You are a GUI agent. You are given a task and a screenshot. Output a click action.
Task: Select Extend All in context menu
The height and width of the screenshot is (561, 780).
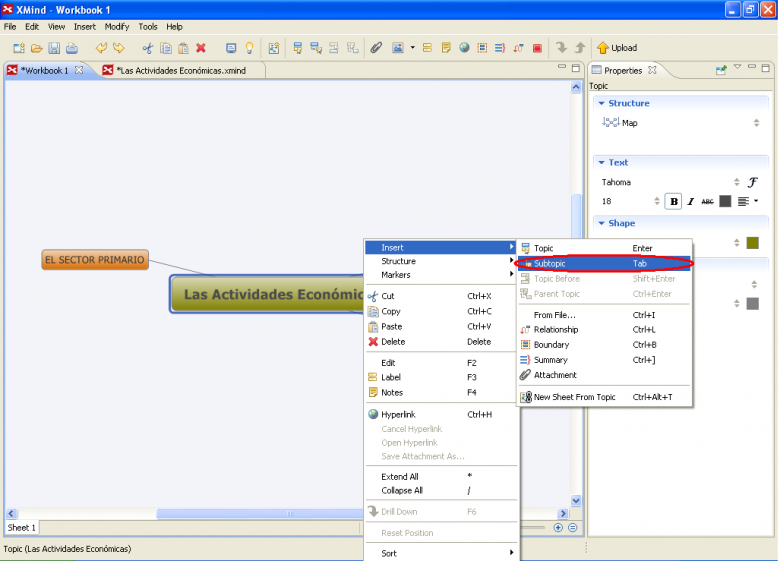pyautogui.click(x=440, y=476)
